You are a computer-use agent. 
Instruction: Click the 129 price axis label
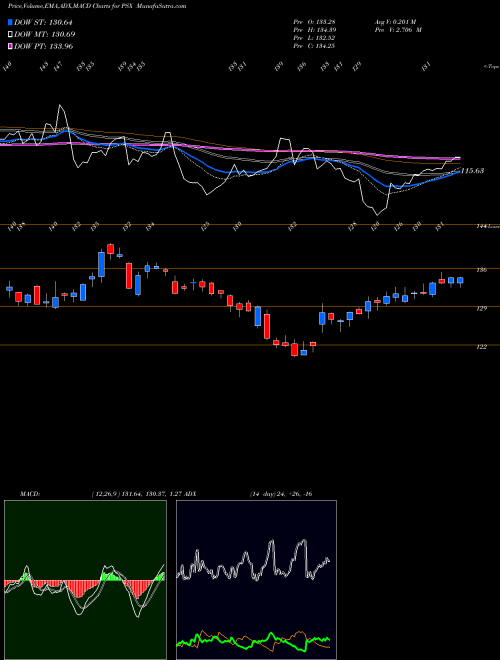(481, 308)
